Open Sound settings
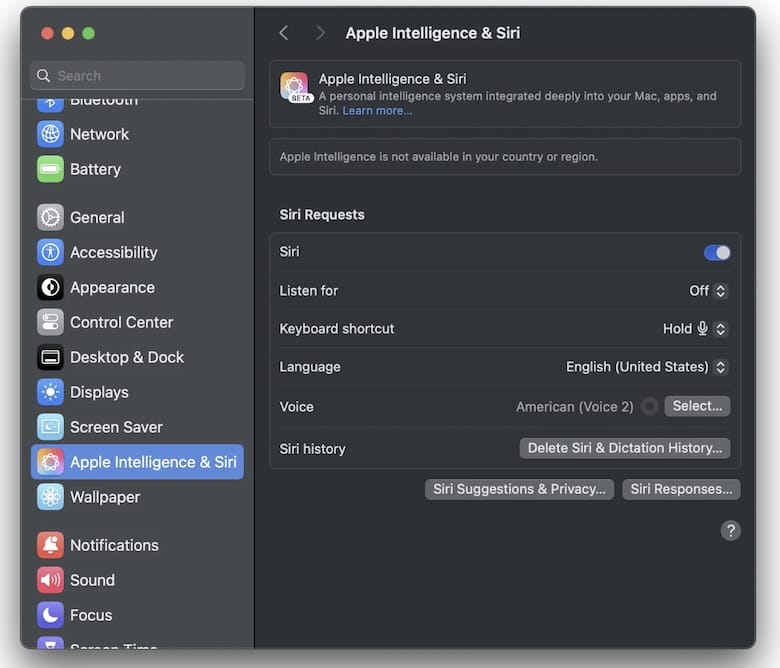Image resolution: width=780 pixels, height=668 pixels. (x=137, y=580)
